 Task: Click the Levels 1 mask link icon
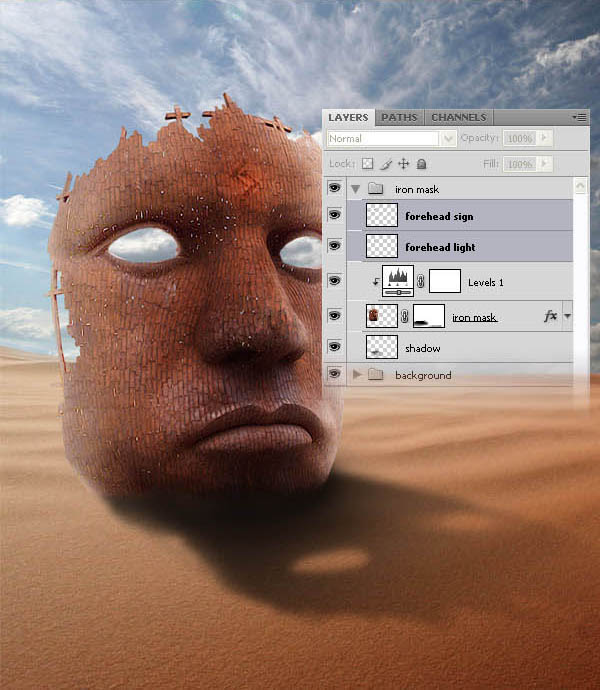point(421,281)
